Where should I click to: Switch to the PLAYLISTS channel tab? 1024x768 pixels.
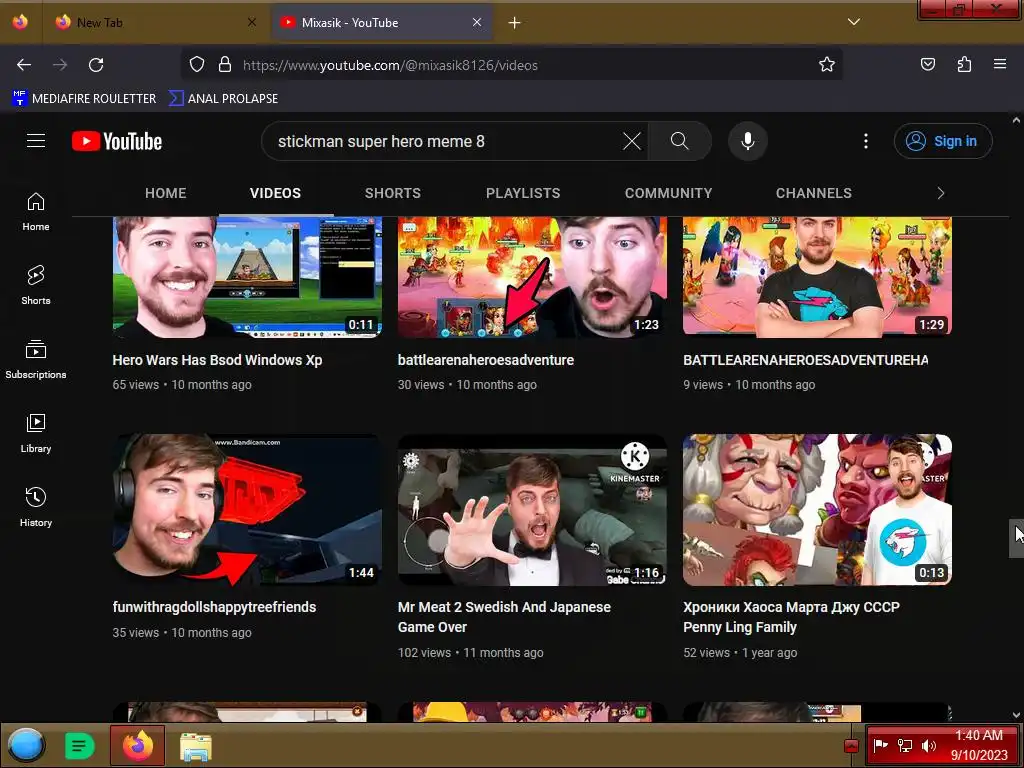(523, 193)
